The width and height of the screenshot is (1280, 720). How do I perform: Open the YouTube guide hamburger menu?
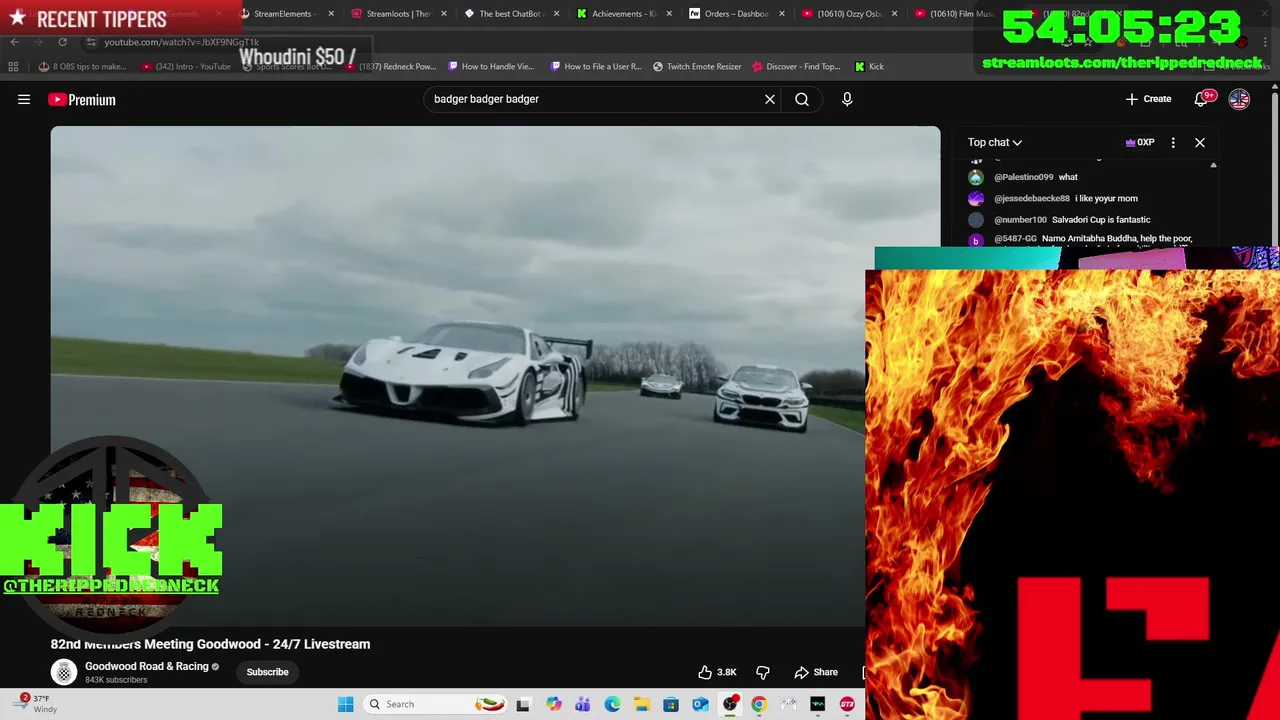(24, 99)
